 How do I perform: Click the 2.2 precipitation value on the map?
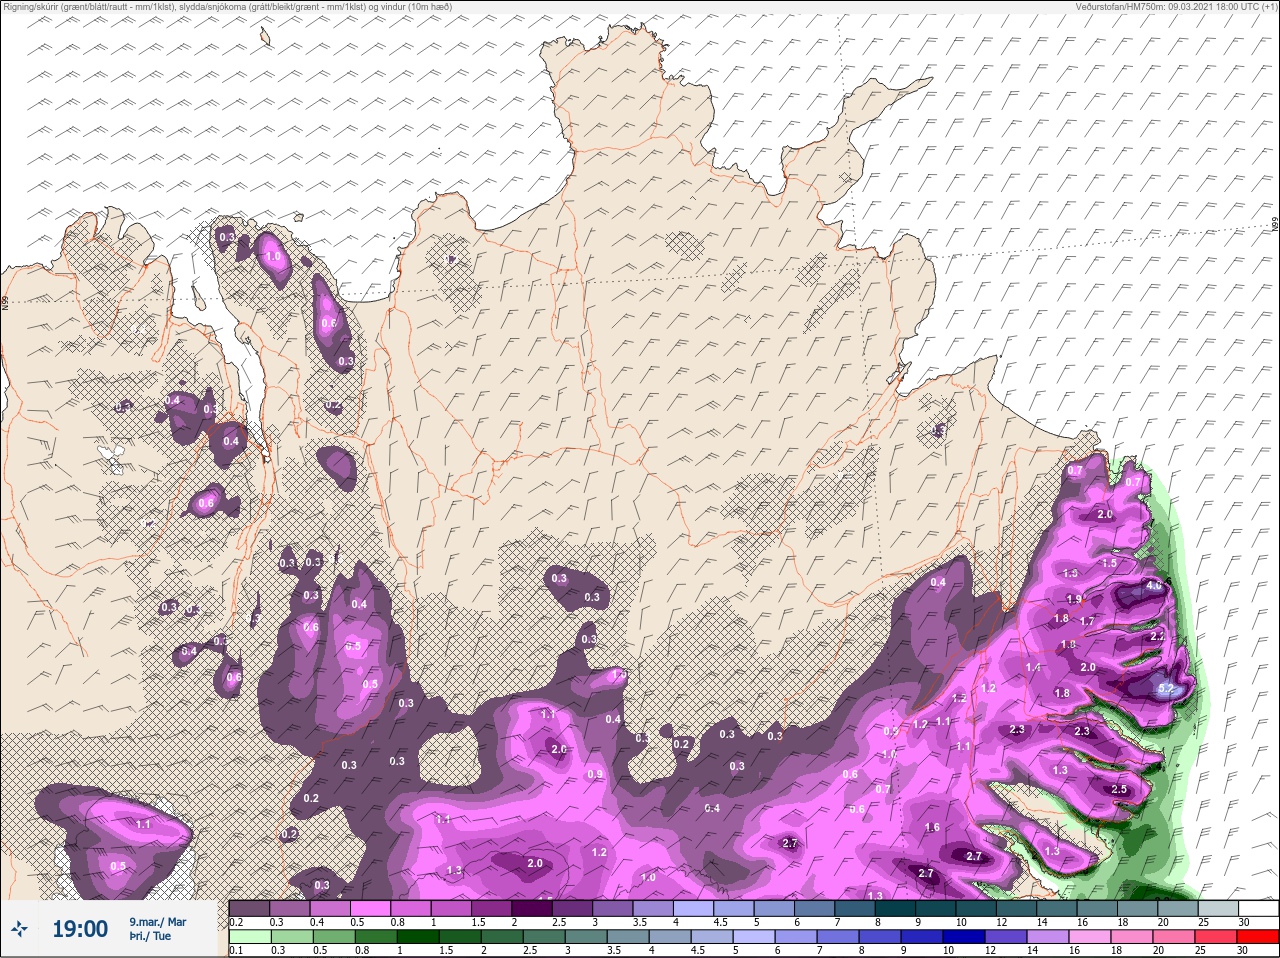tap(1158, 636)
